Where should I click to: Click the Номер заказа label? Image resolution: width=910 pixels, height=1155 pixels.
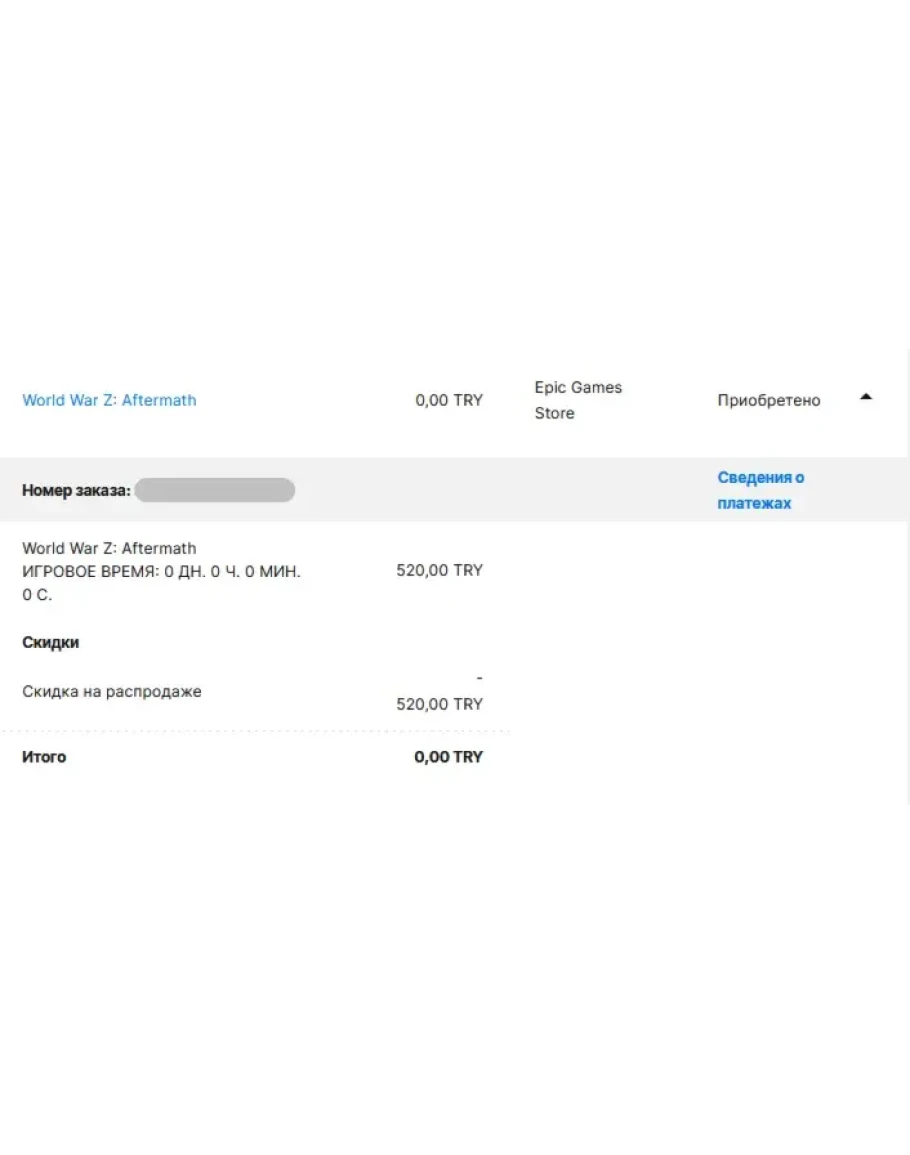[x=76, y=491]
